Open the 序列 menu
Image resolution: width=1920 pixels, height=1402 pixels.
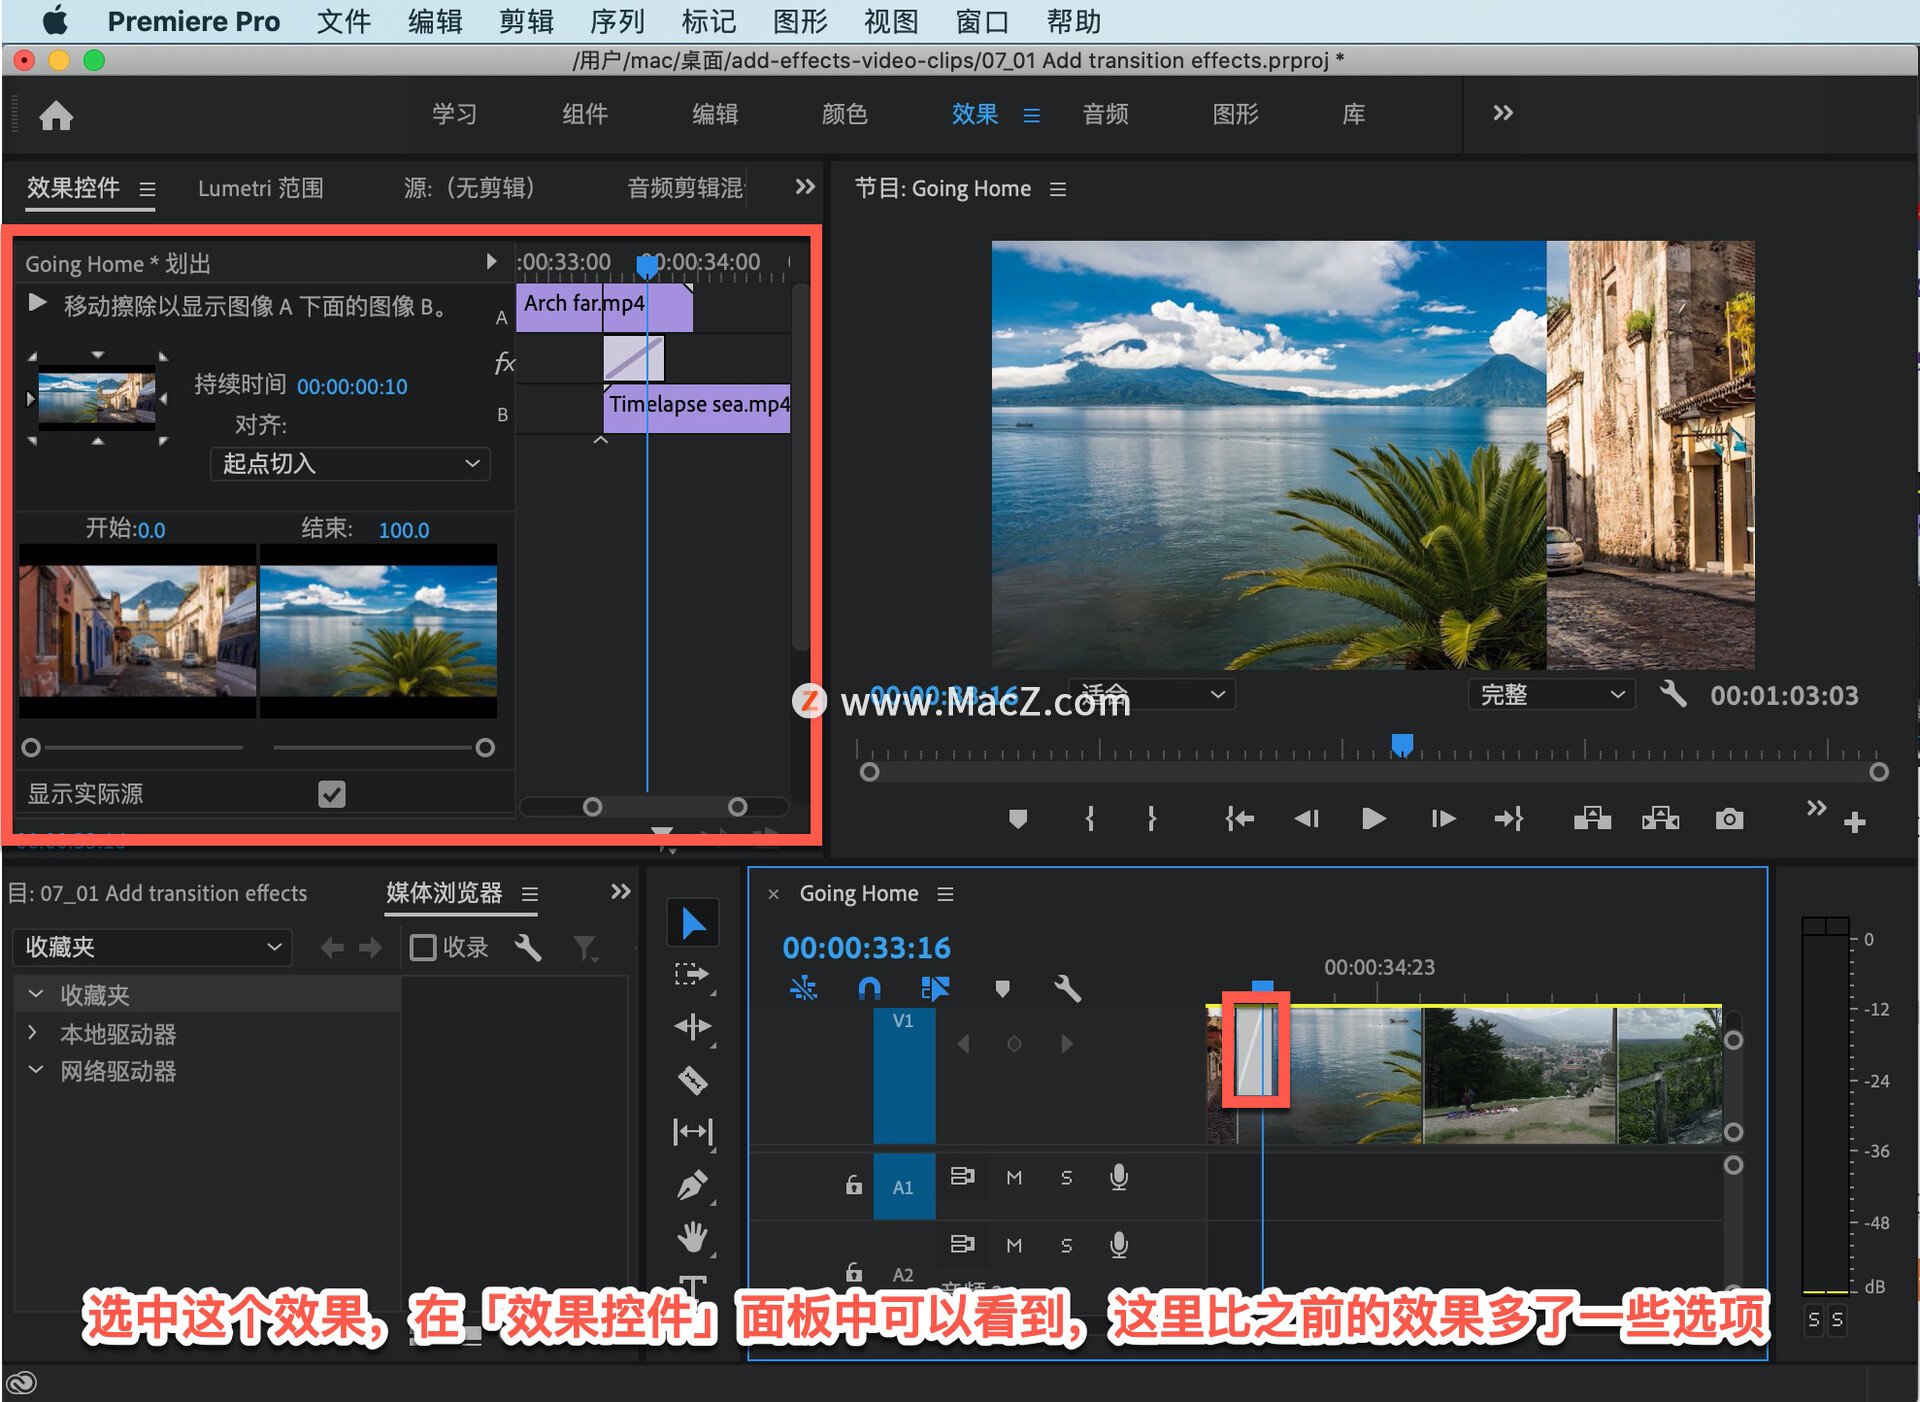coord(617,21)
